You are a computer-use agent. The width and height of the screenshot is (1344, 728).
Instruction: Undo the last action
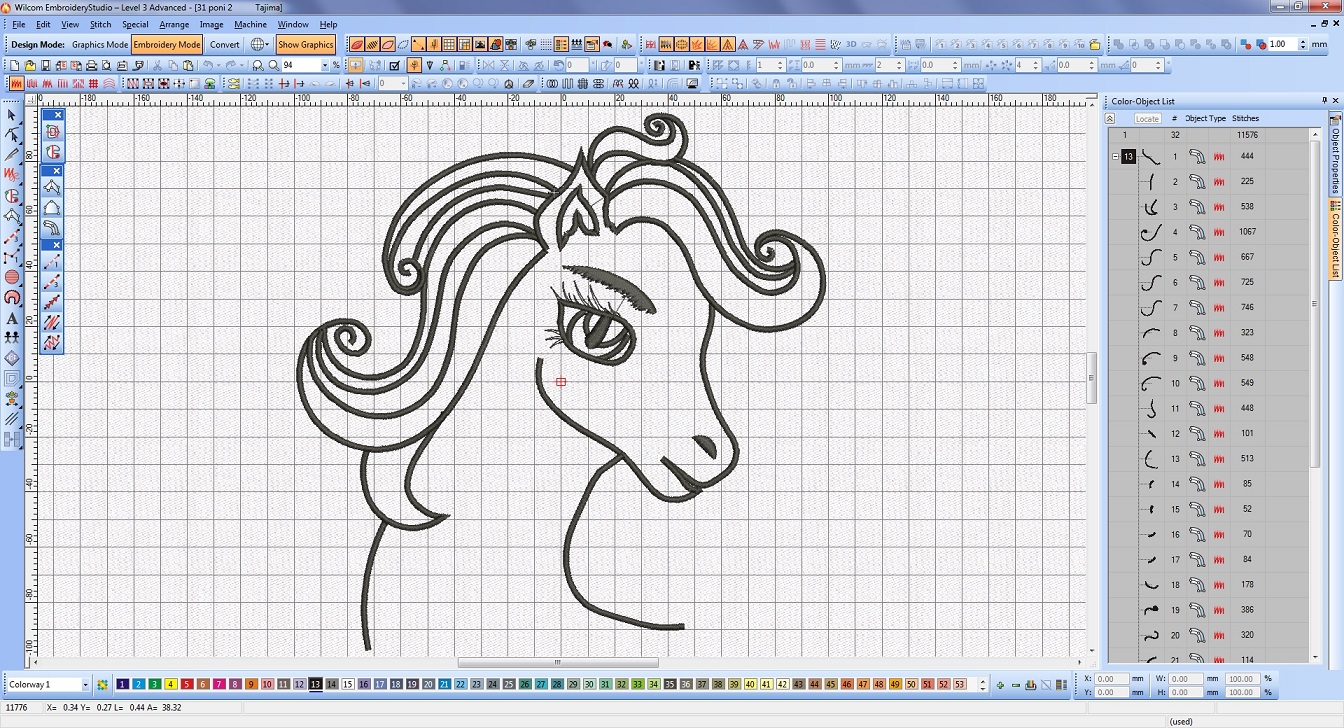[208, 65]
